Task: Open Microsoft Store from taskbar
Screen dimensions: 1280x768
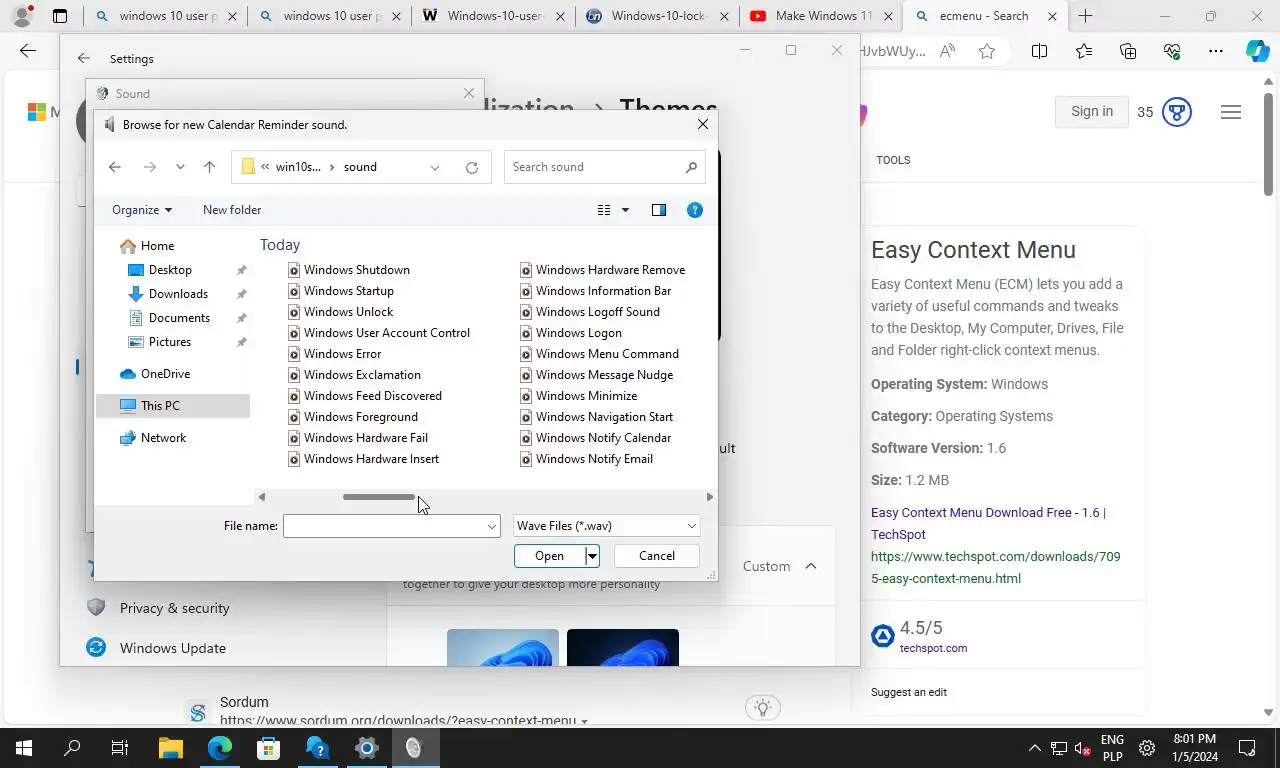Action: coord(268,748)
